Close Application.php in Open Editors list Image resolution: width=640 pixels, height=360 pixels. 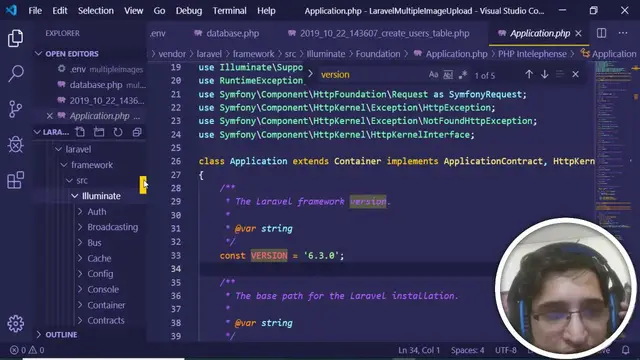click(x=49, y=116)
